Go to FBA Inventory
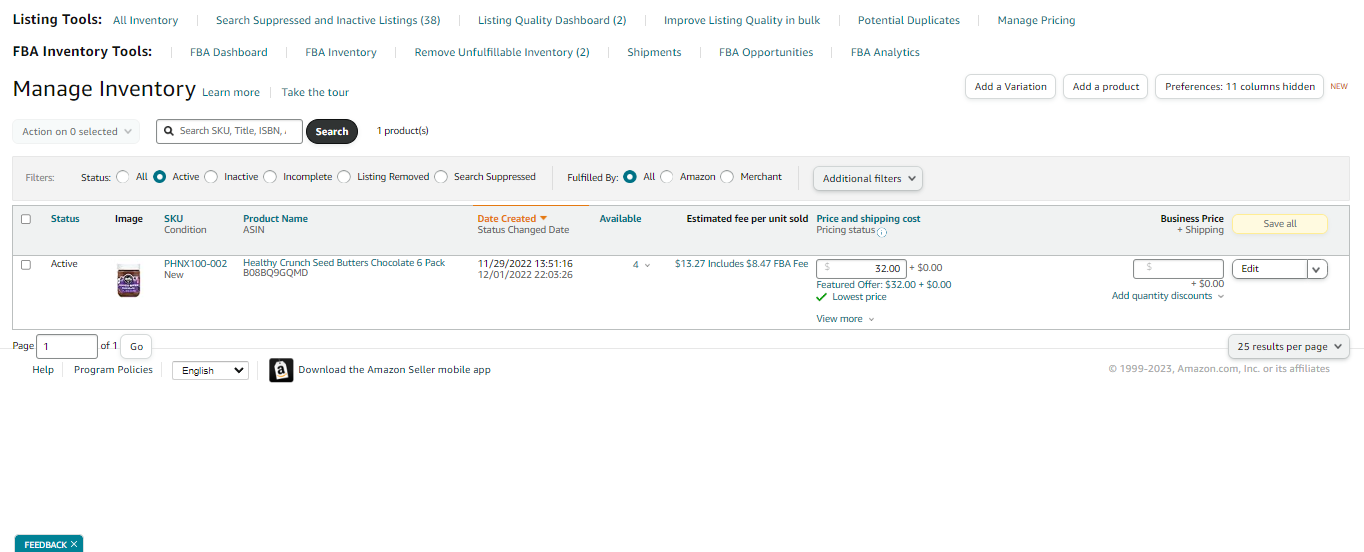Viewport: 1364px width, 552px height. coord(341,52)
